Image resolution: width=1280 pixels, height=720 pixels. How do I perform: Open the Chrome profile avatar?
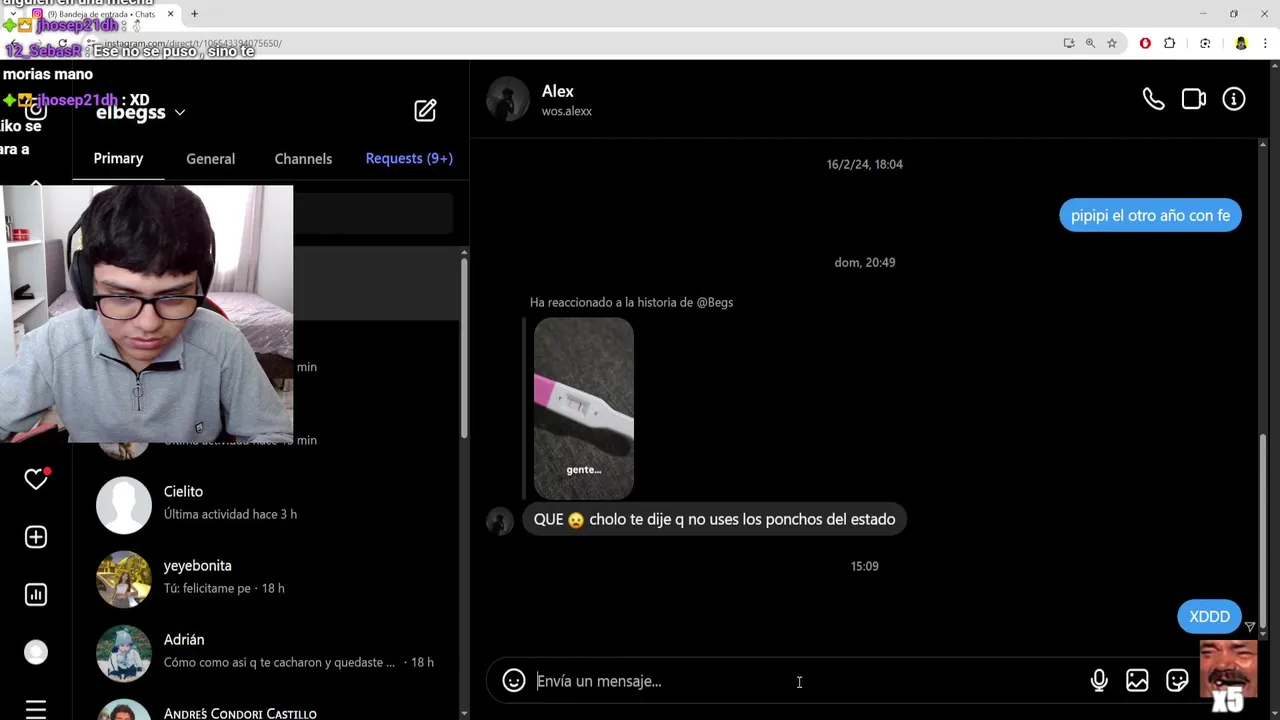[1241, 43]
